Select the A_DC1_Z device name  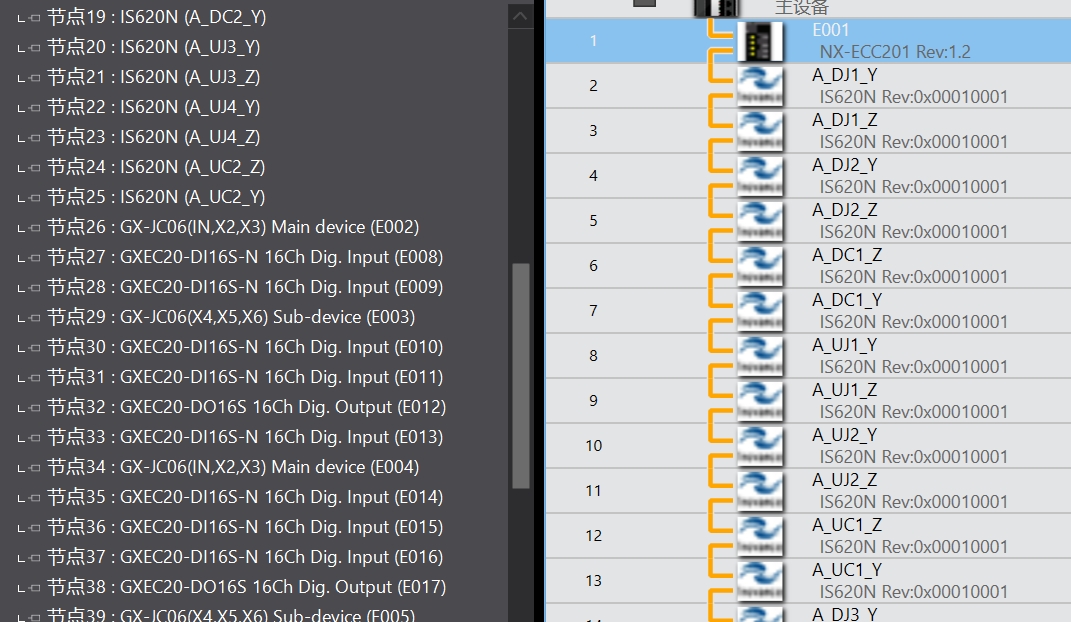click(x=847, y=255)
